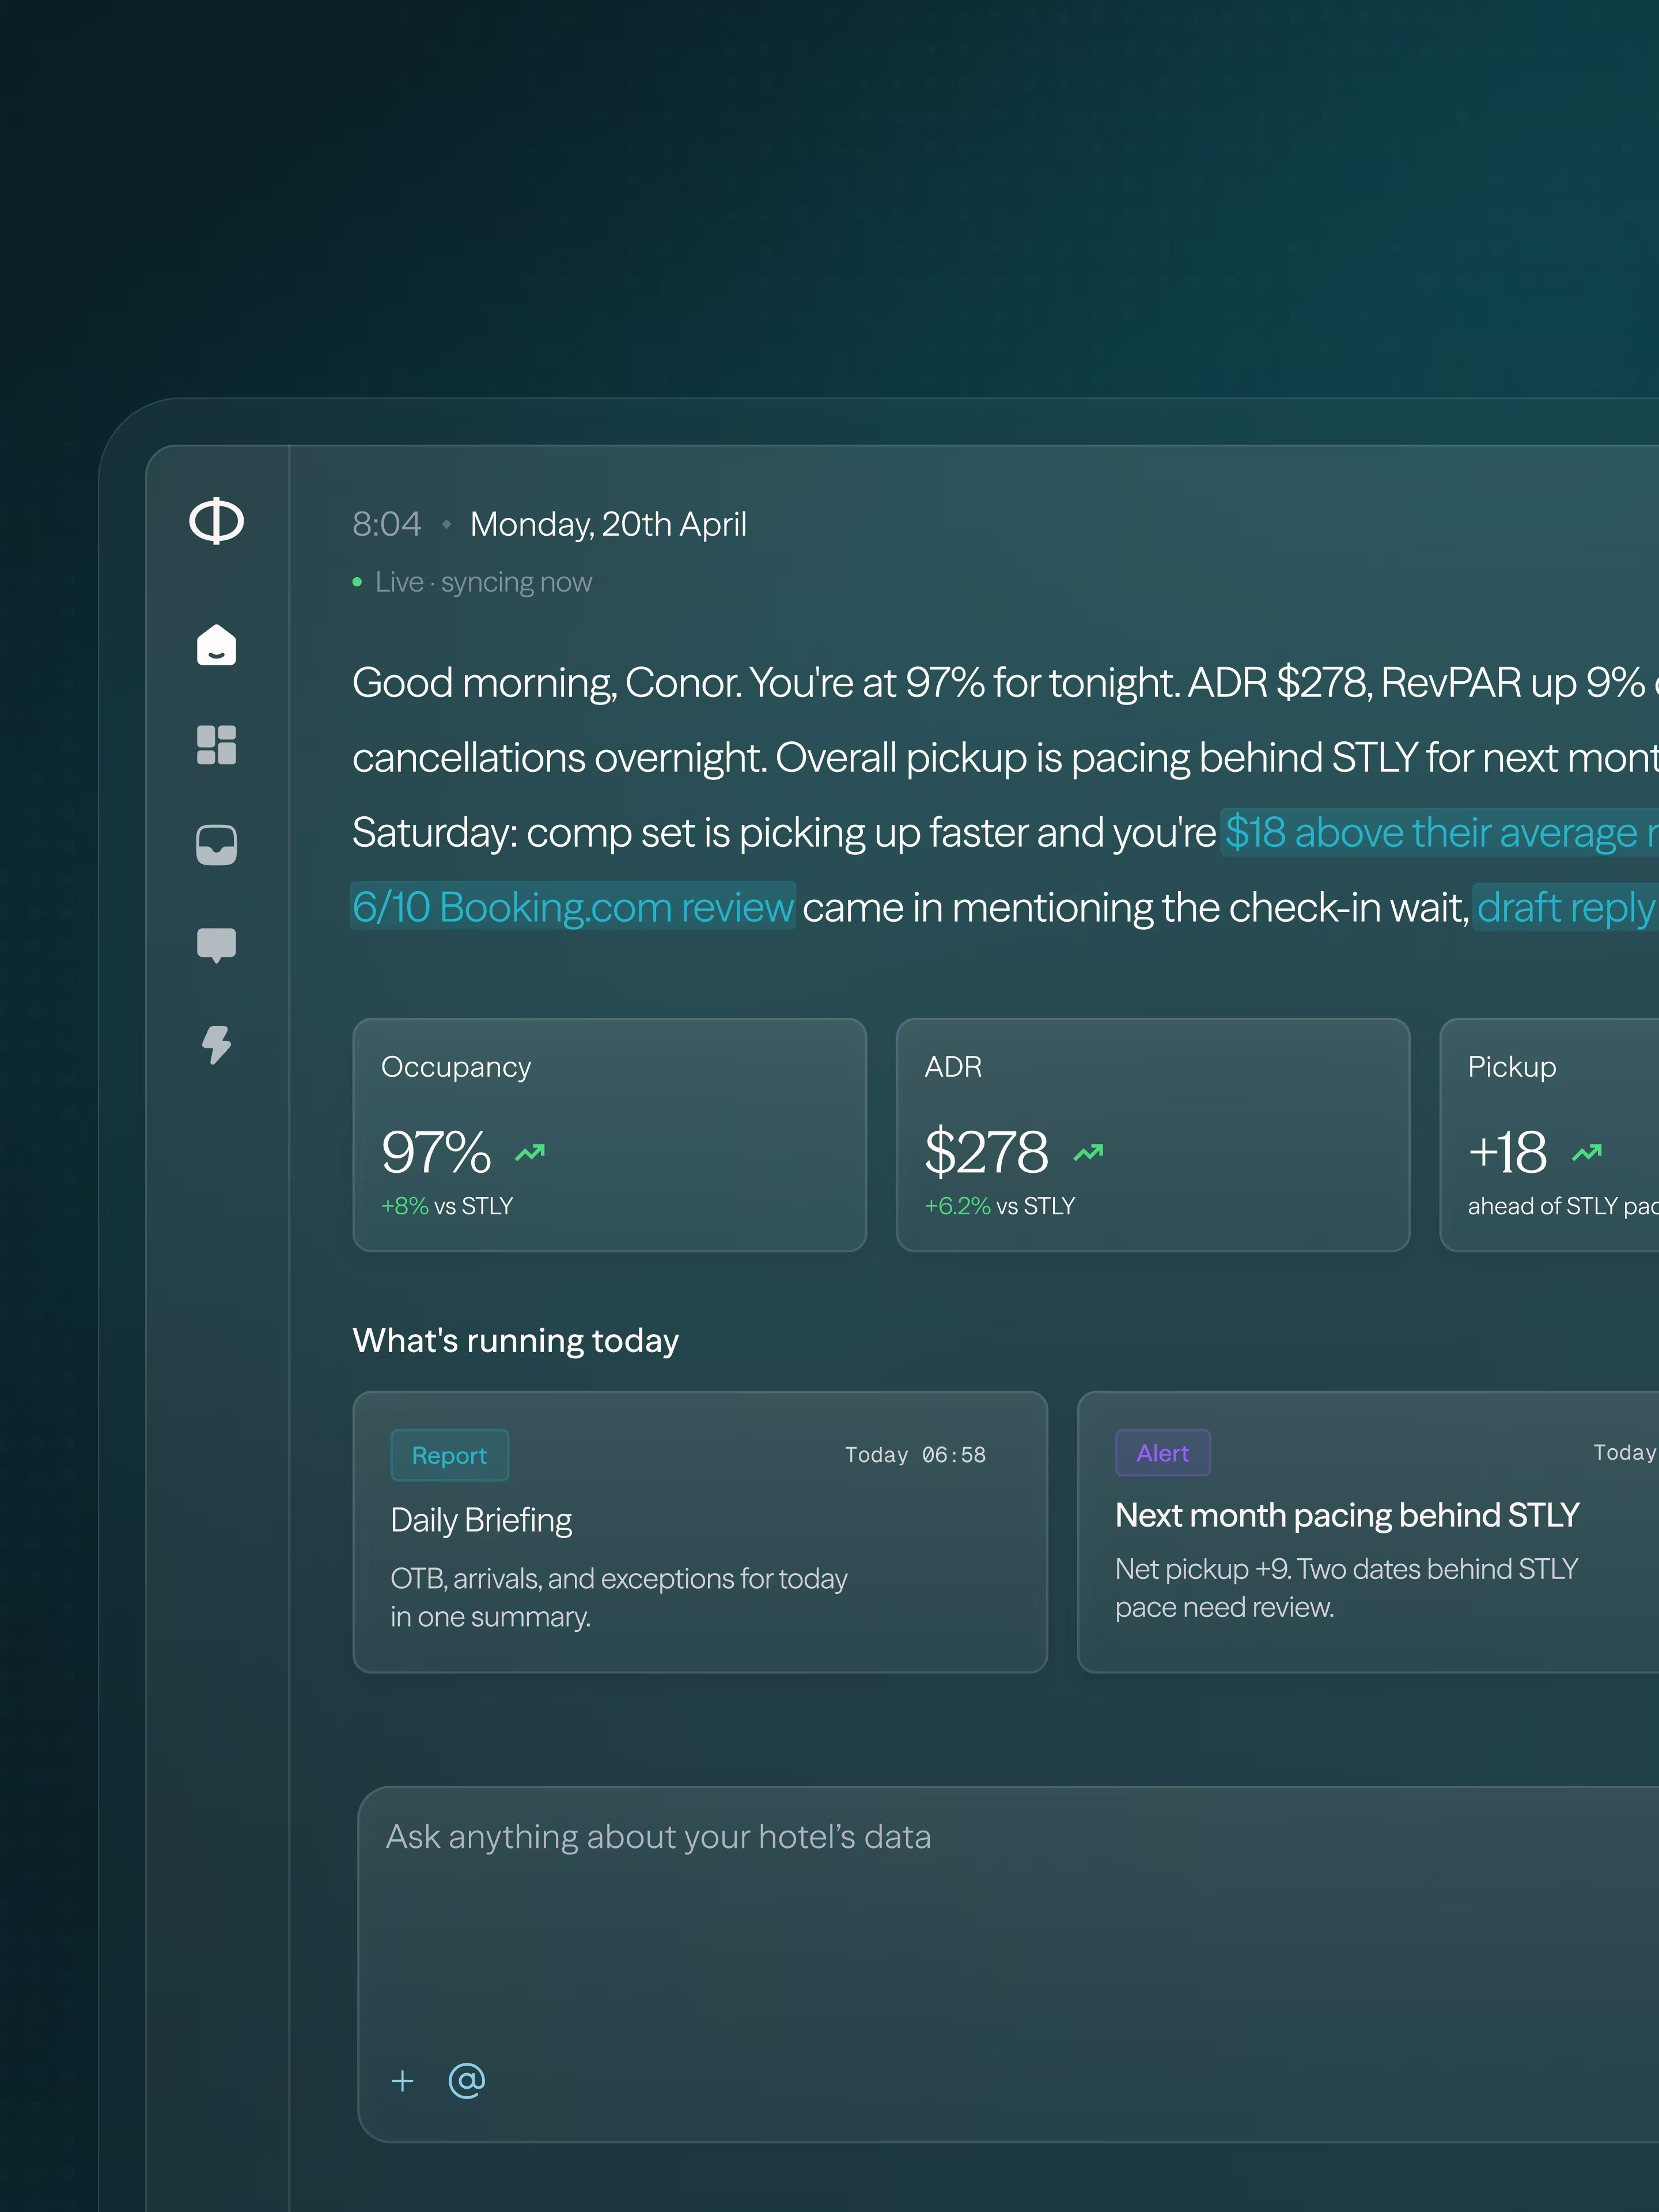Click the Occupancy upward trend arrow icon
Image resolution: width=1659 pixels, height=2212 pixels.
[x=530, y=1153]
